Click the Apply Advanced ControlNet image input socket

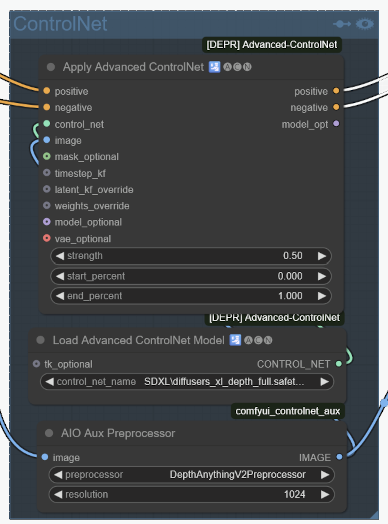47,140
